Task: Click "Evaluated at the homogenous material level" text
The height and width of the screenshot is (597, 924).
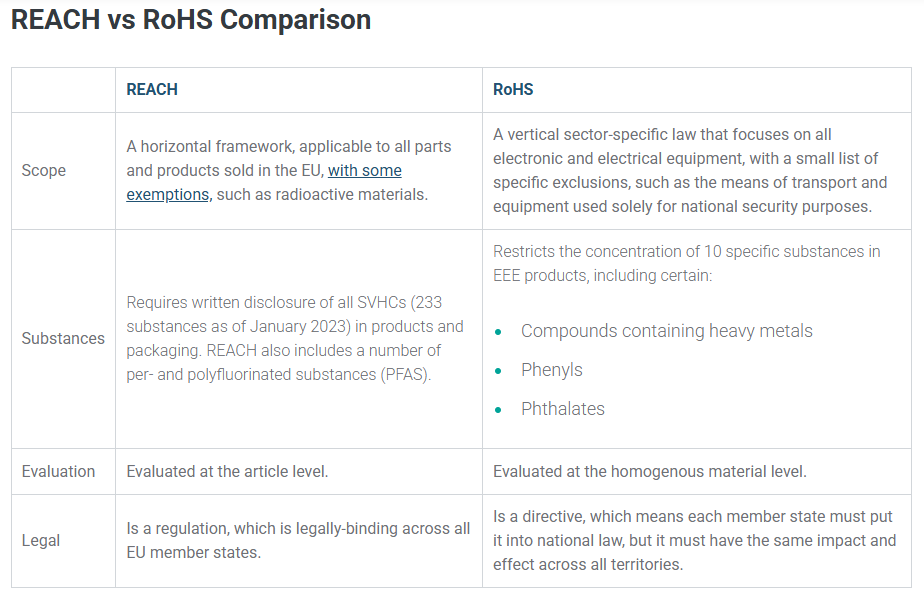Action: click(649, 471)
